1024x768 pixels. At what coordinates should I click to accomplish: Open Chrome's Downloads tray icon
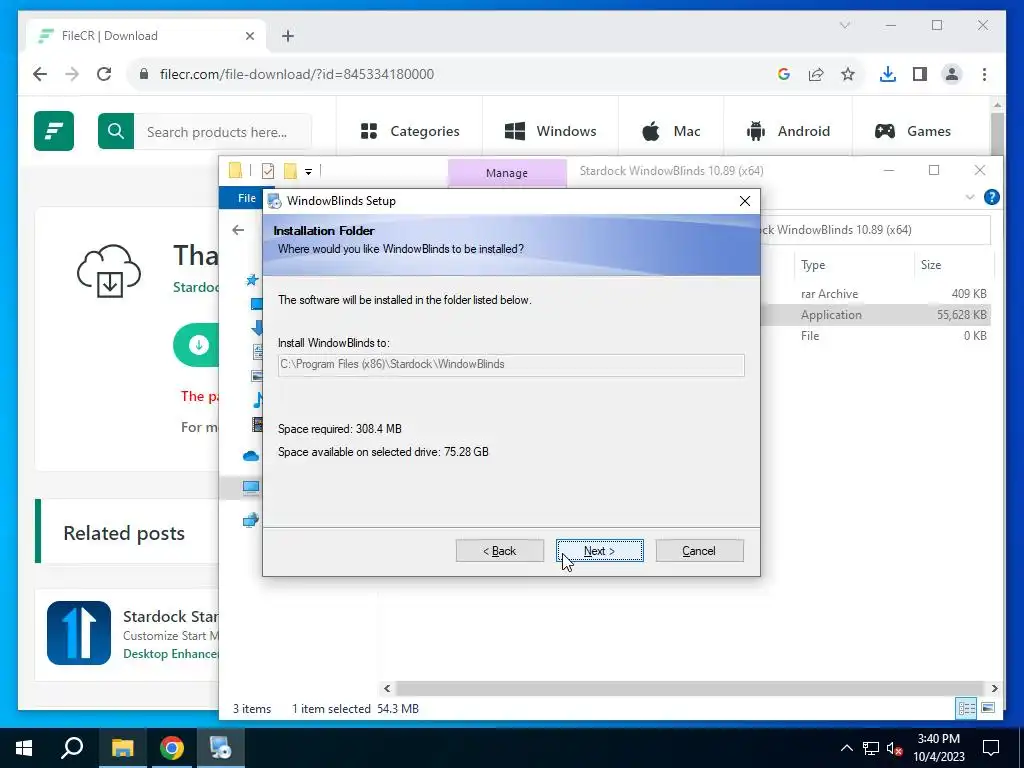tap(888, 74)
